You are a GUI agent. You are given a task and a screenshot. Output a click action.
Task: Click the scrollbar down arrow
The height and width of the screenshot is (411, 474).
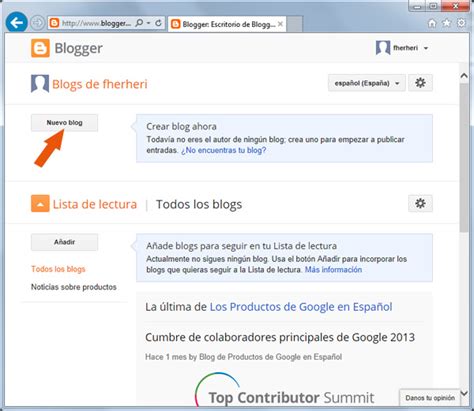[x=464, y=393]
